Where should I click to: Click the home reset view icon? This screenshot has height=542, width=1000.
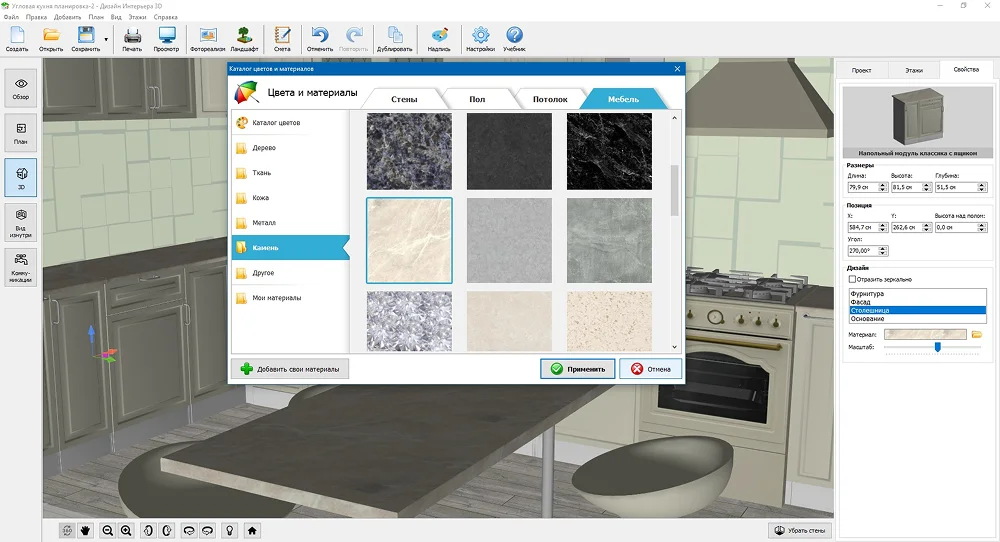(x=253, y=530)
